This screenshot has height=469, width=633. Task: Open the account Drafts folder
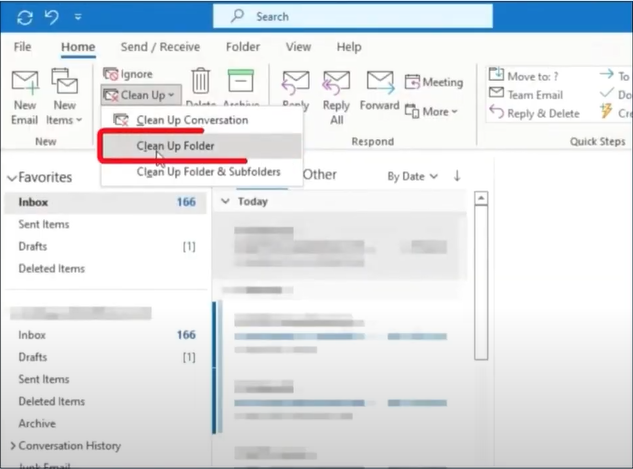tap(33, 357)
